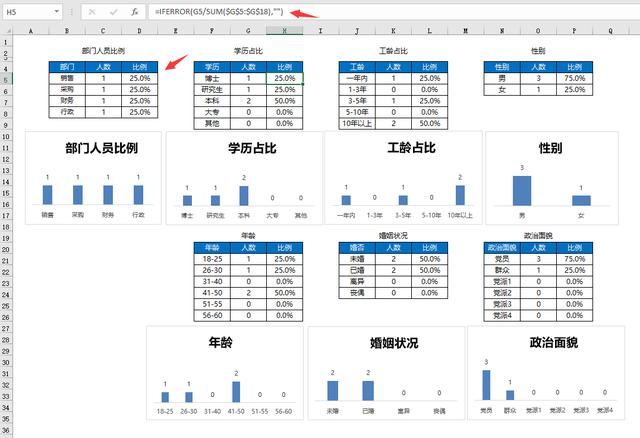Click the Insert Function fx icon
The image size is (640, 438).
135,12
